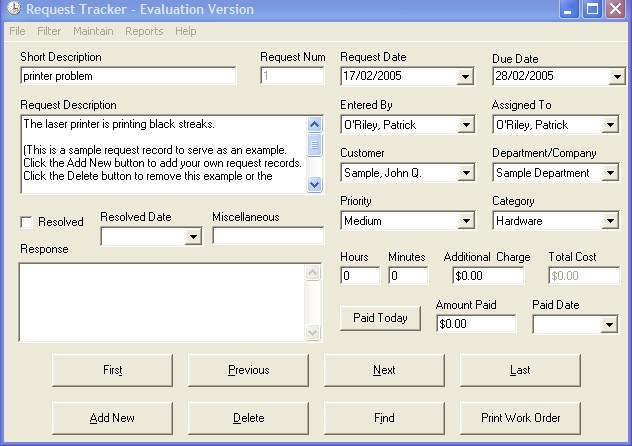The height and width of the screenshot is (446, 632).
Task: Go to the First record
Action: pyautogui.click(x=112, y=370)
